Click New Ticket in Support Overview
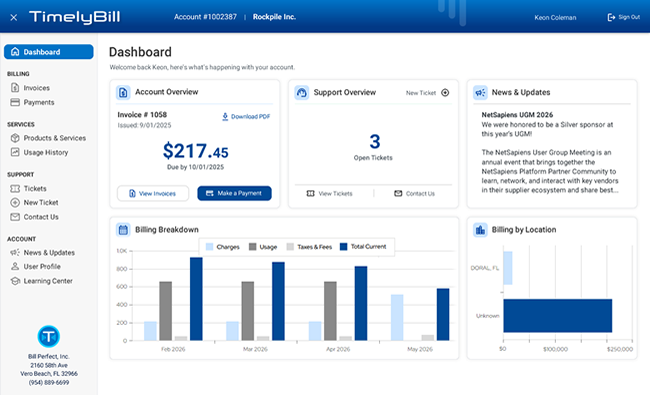This screenshot has height=395, width=650. (x=421, y=93)
